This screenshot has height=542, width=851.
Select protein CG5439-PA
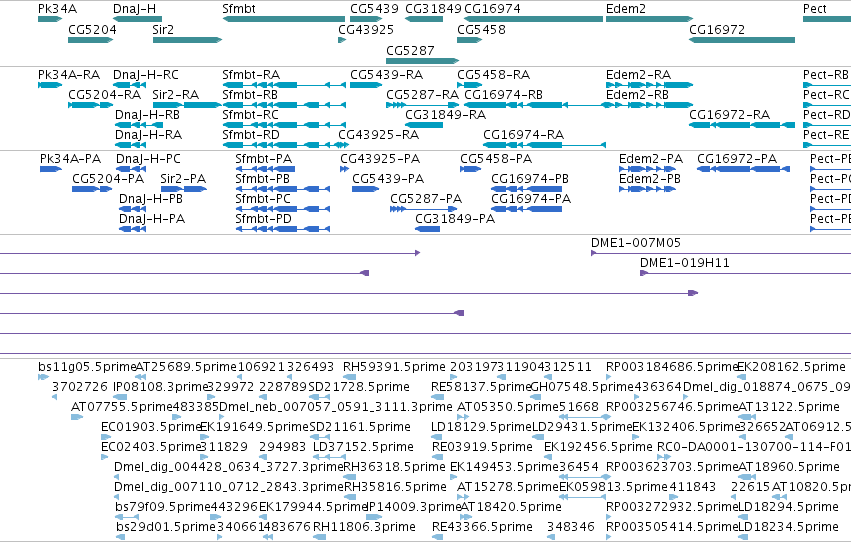pyautogui.click(x=365, y=189)
